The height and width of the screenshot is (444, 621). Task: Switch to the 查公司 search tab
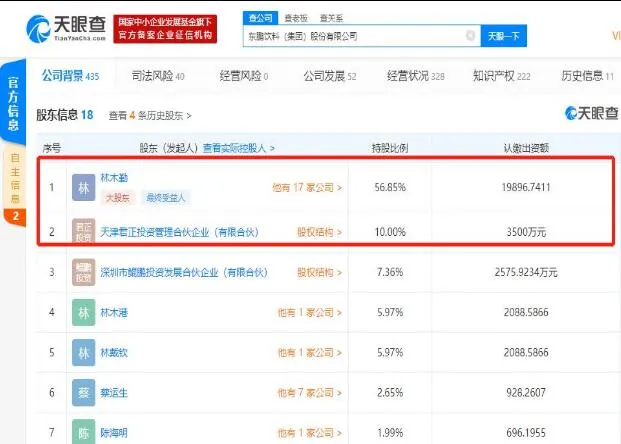point(260,18)
